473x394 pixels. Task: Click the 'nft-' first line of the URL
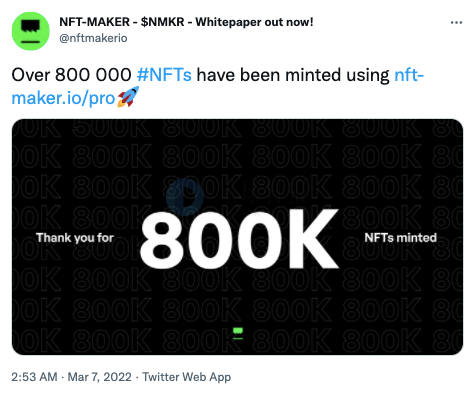point(409,75)
